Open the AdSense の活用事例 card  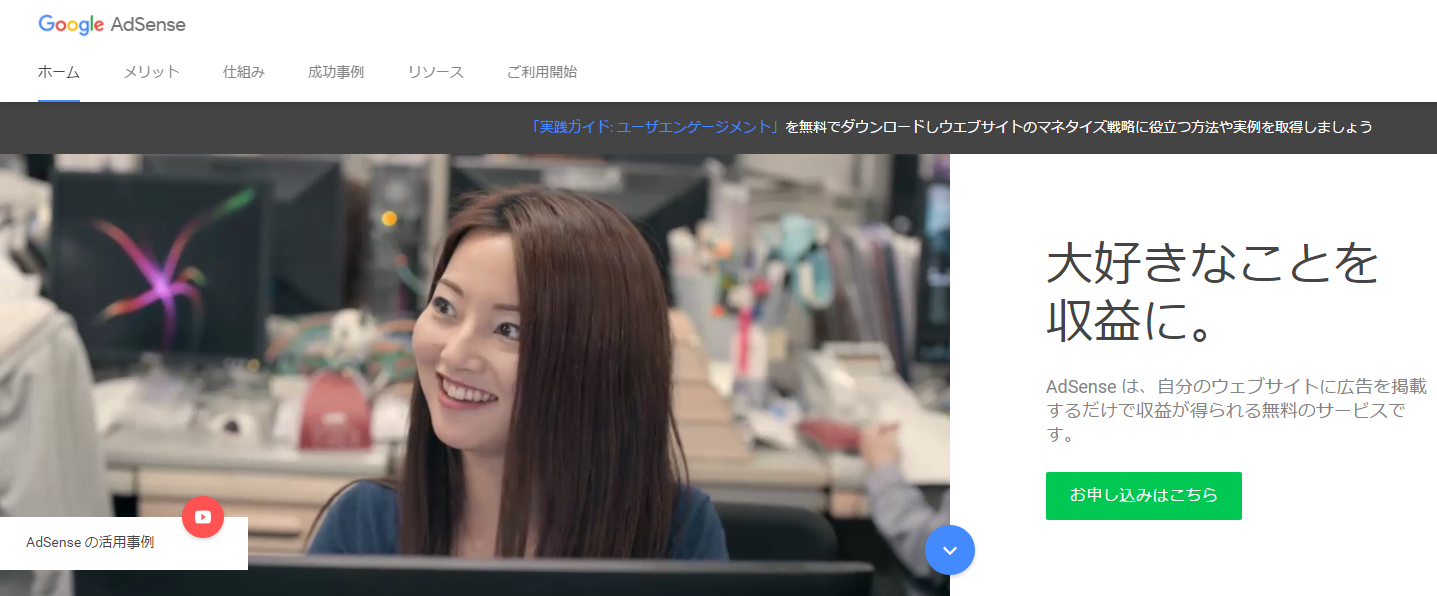pos(124,543)
